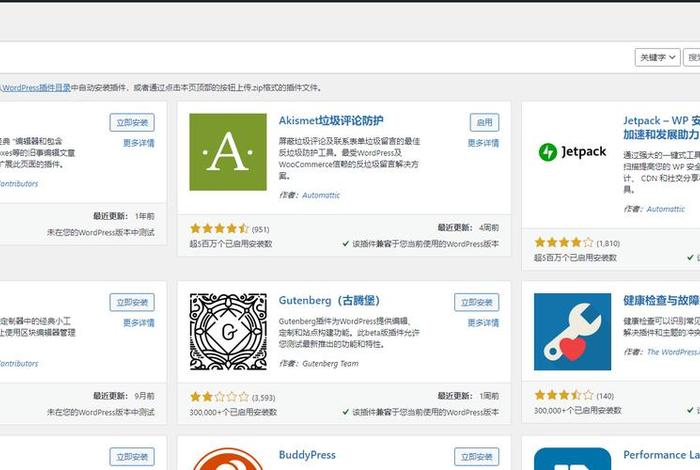Open Akismet垃圾评论防护 plugin title

331,121
